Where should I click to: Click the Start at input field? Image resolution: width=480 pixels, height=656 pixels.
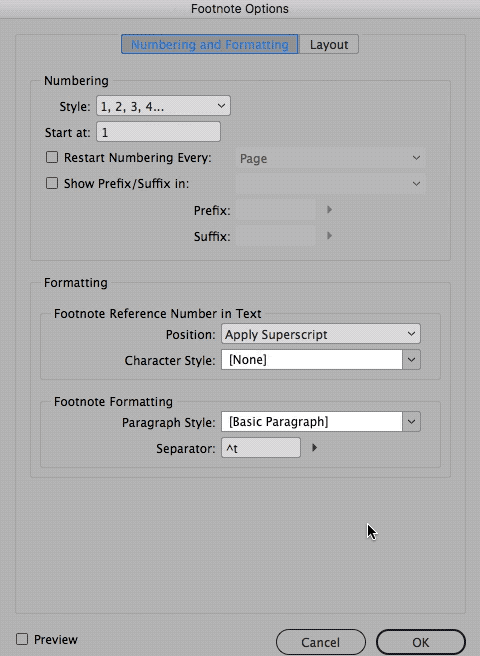[x=159, y=132]
